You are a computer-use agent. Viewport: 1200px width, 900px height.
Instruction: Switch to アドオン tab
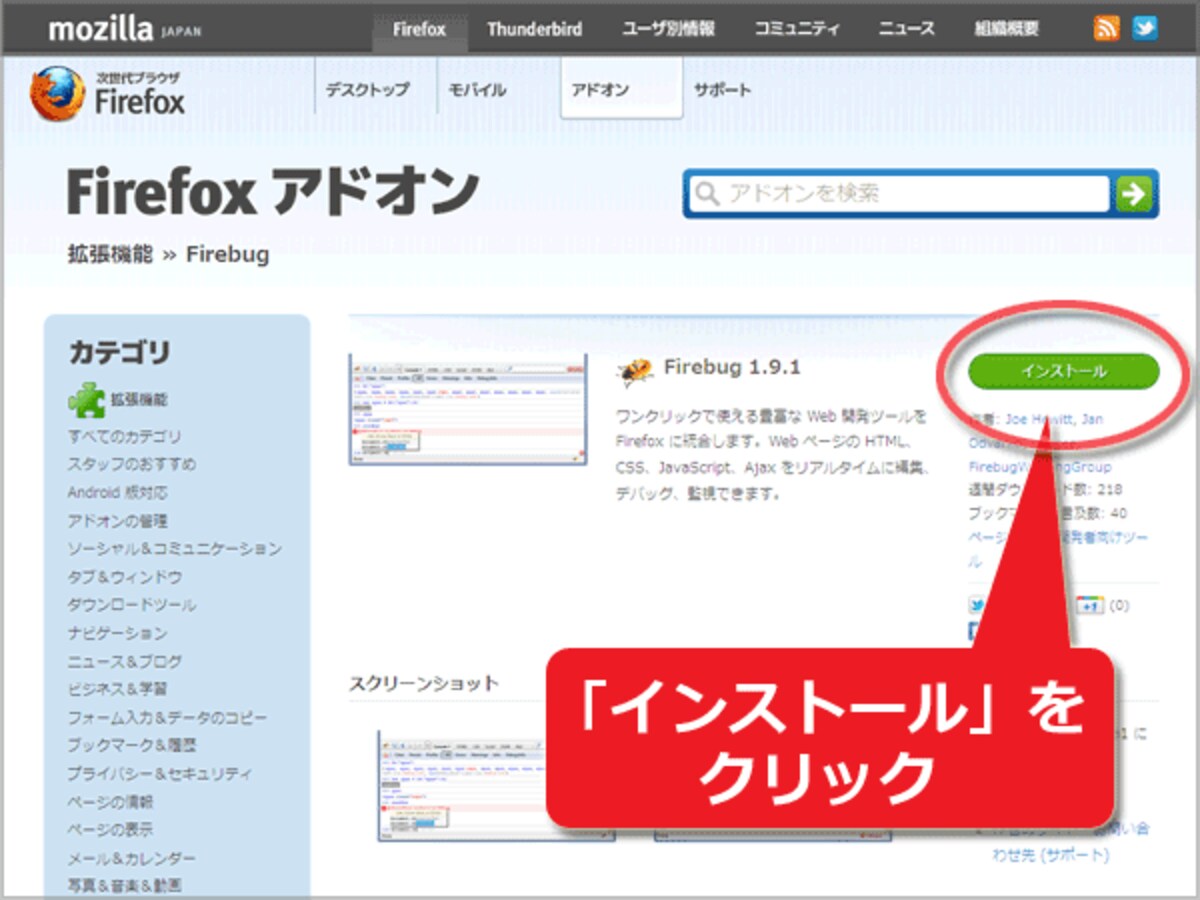click(x=621, y=89)
